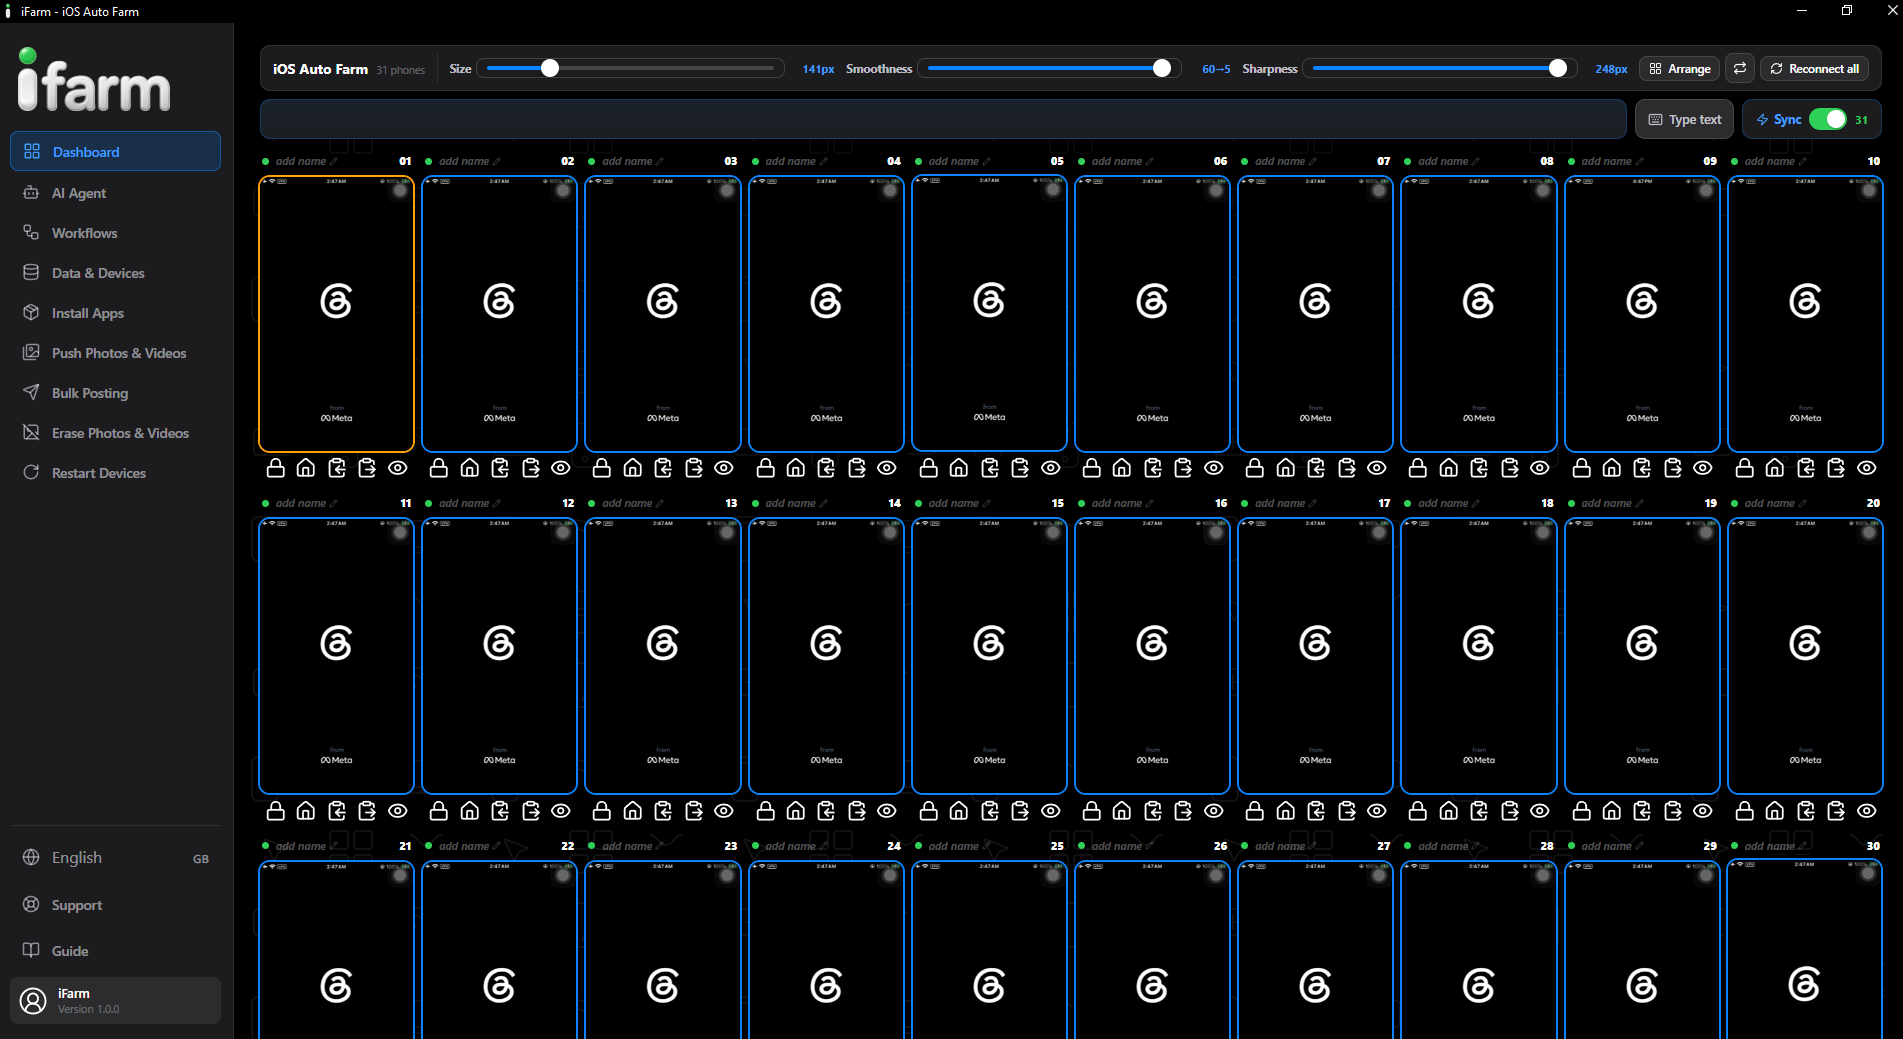Screen dimensions: 1903x1039
Task: Click the text input field beside Type text
Action: (x=943, y=119)
